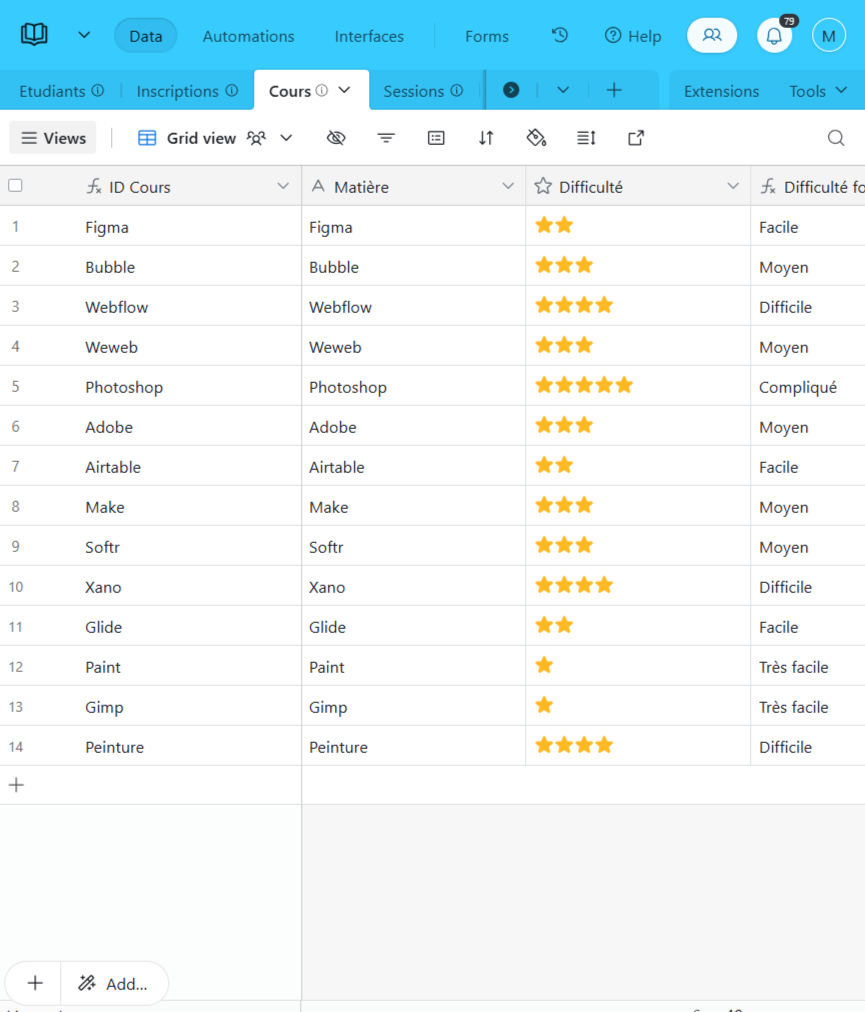This screenshot has height=1012, width=865.
Task: Switch to the Data tab
Action: [x=145, y=36]
